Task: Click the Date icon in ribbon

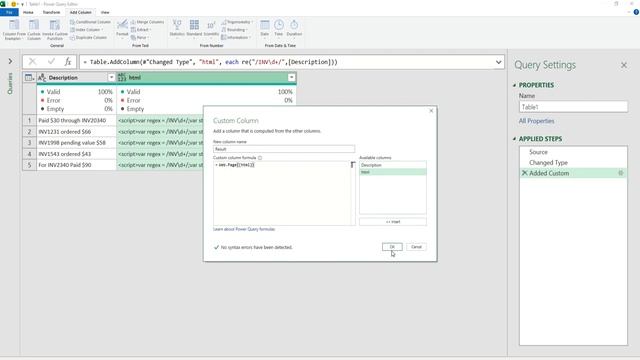Action: point(264,25)
